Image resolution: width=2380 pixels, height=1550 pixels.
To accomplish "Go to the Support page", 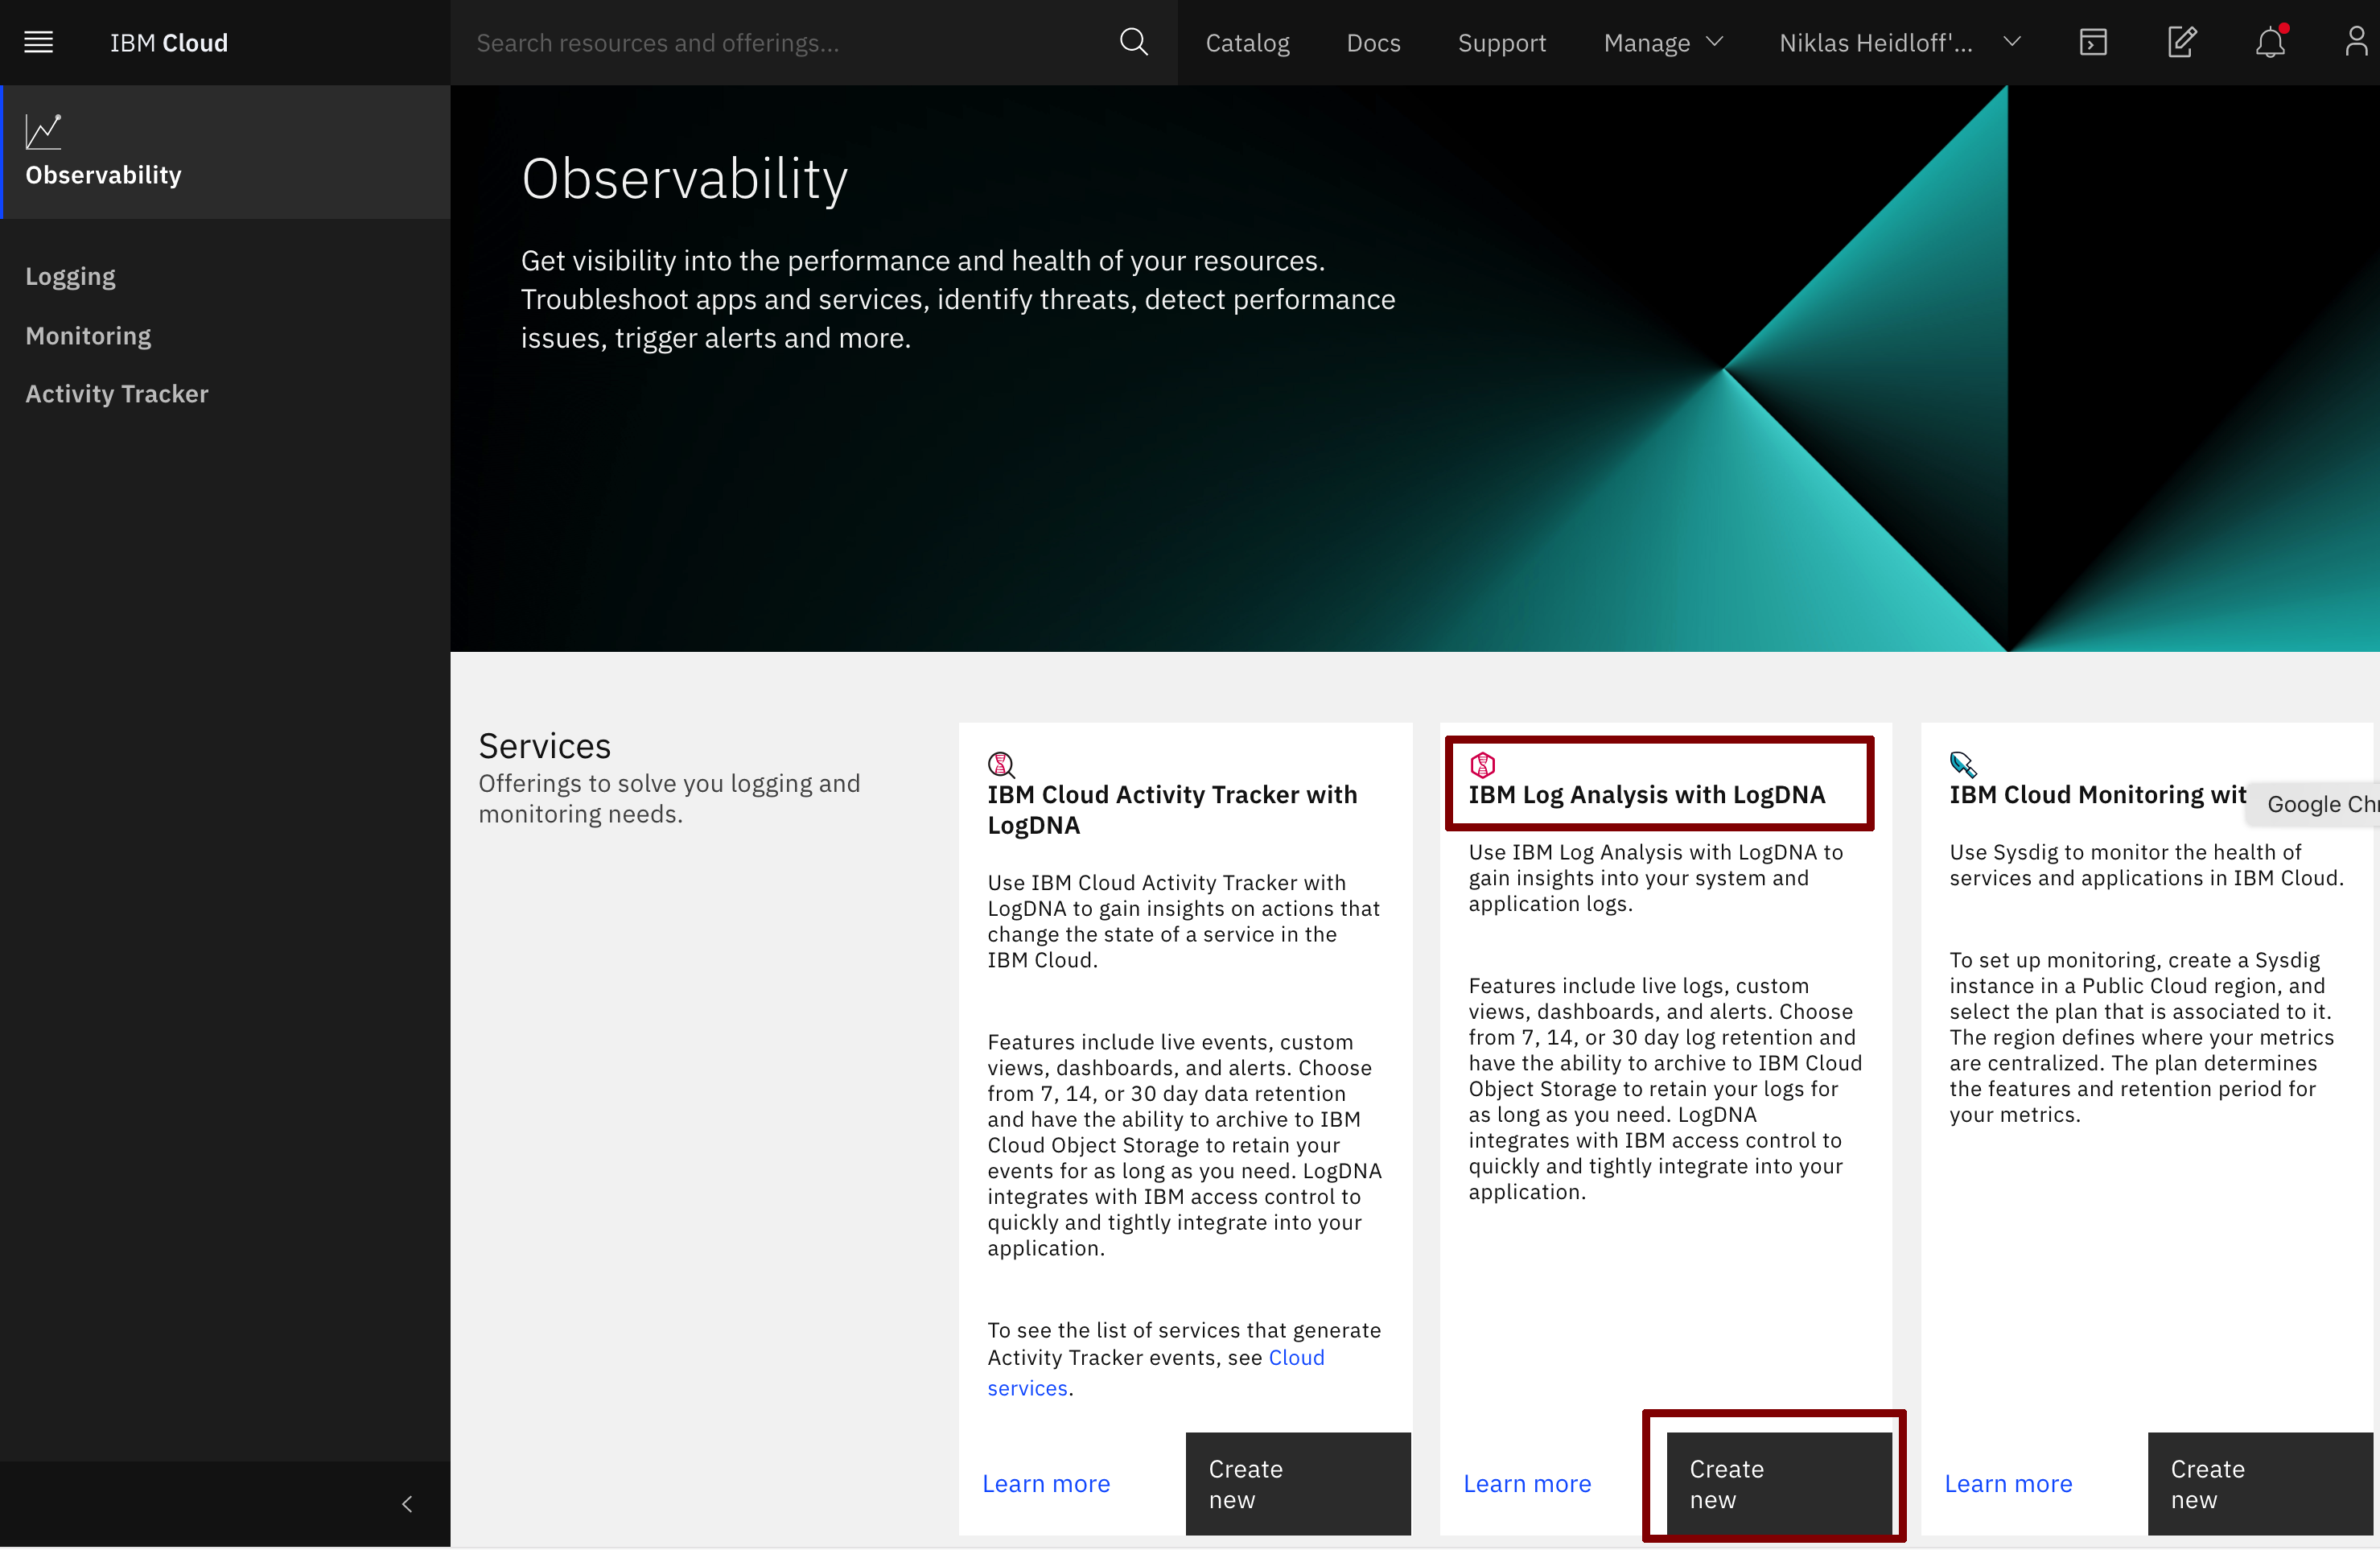I will pos(1501,42).
